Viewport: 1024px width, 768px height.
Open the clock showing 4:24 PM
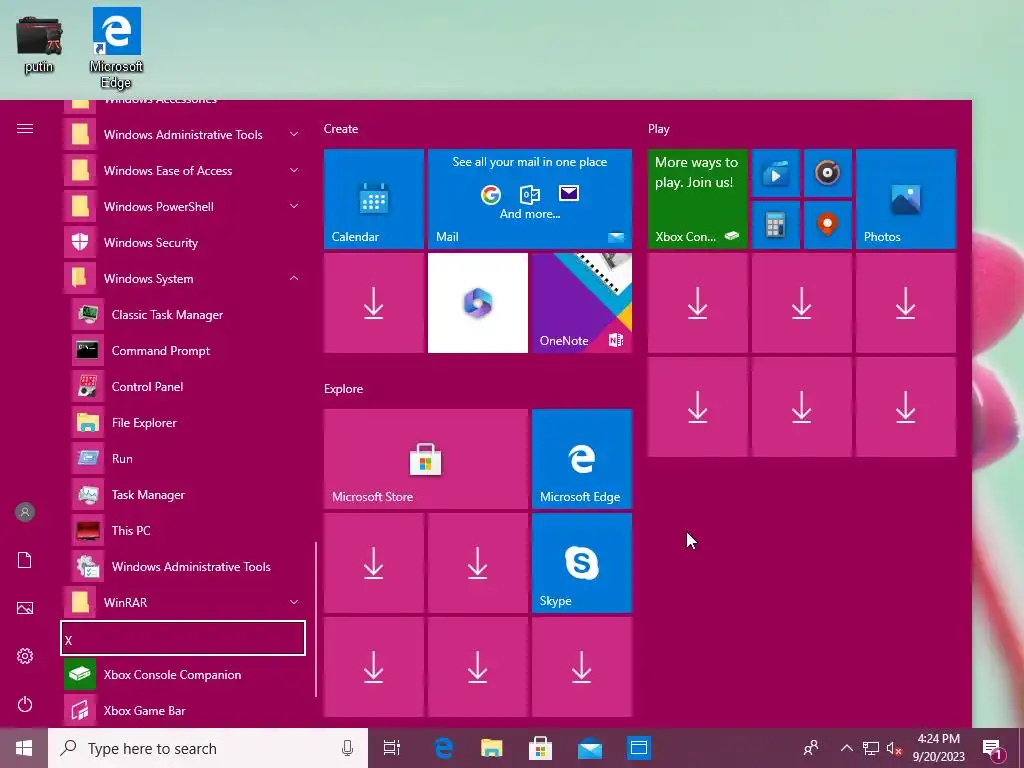(x=938, y=748)
